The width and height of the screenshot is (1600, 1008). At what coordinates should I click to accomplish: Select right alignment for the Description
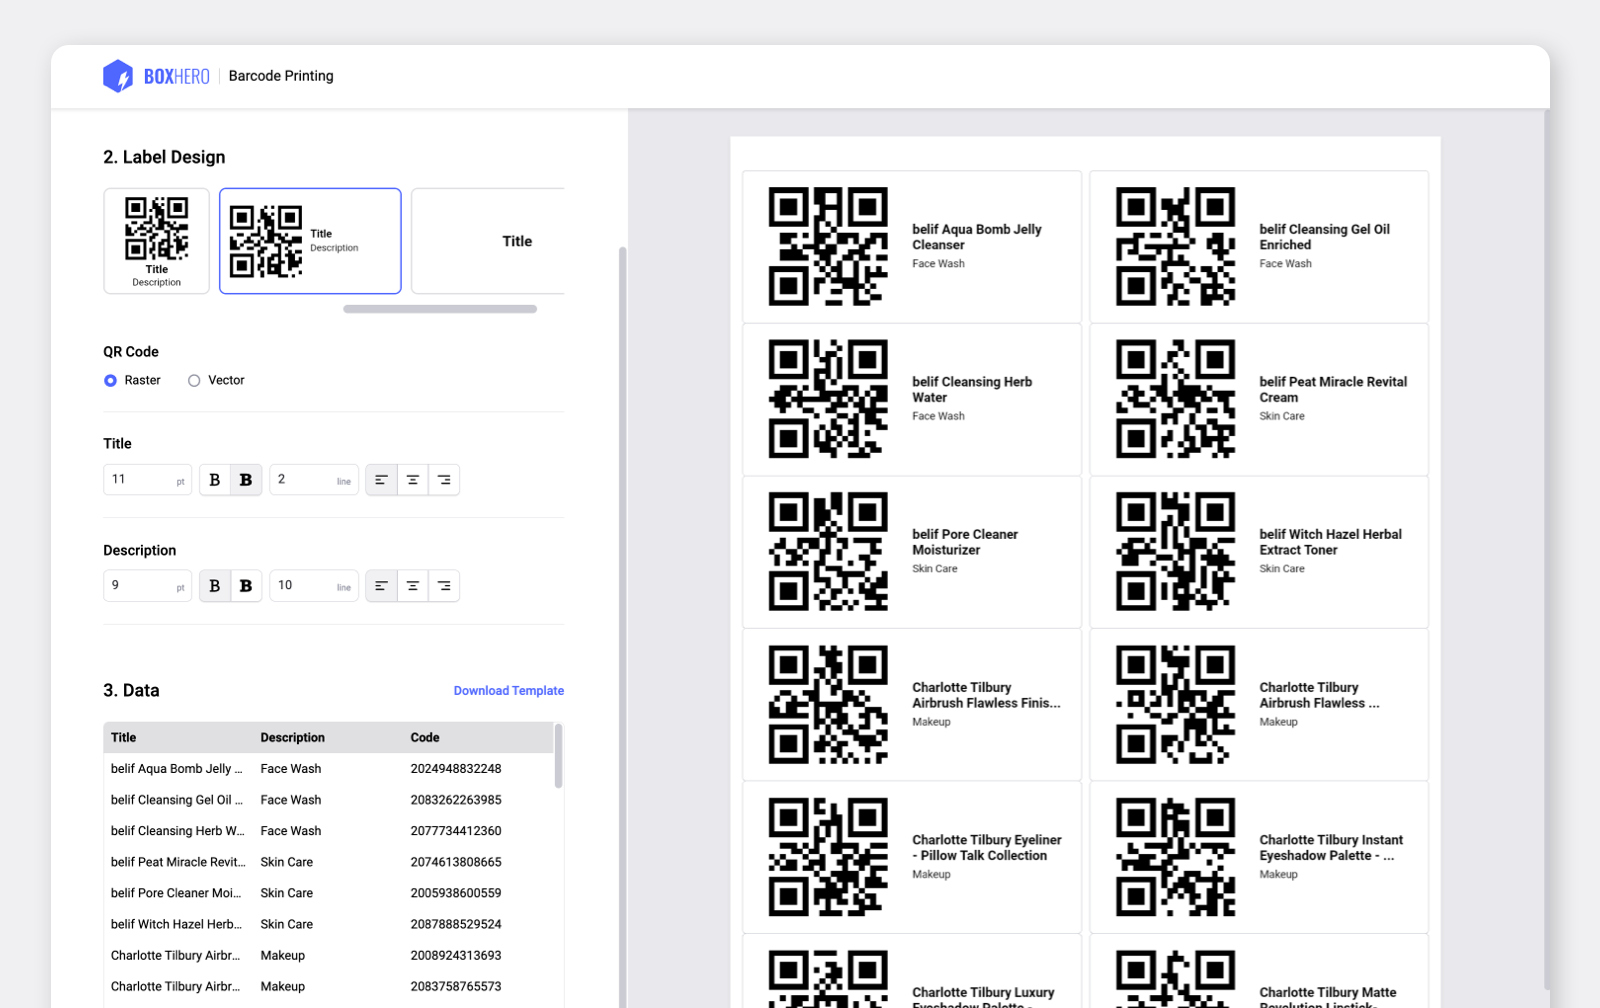coord(444,585)
